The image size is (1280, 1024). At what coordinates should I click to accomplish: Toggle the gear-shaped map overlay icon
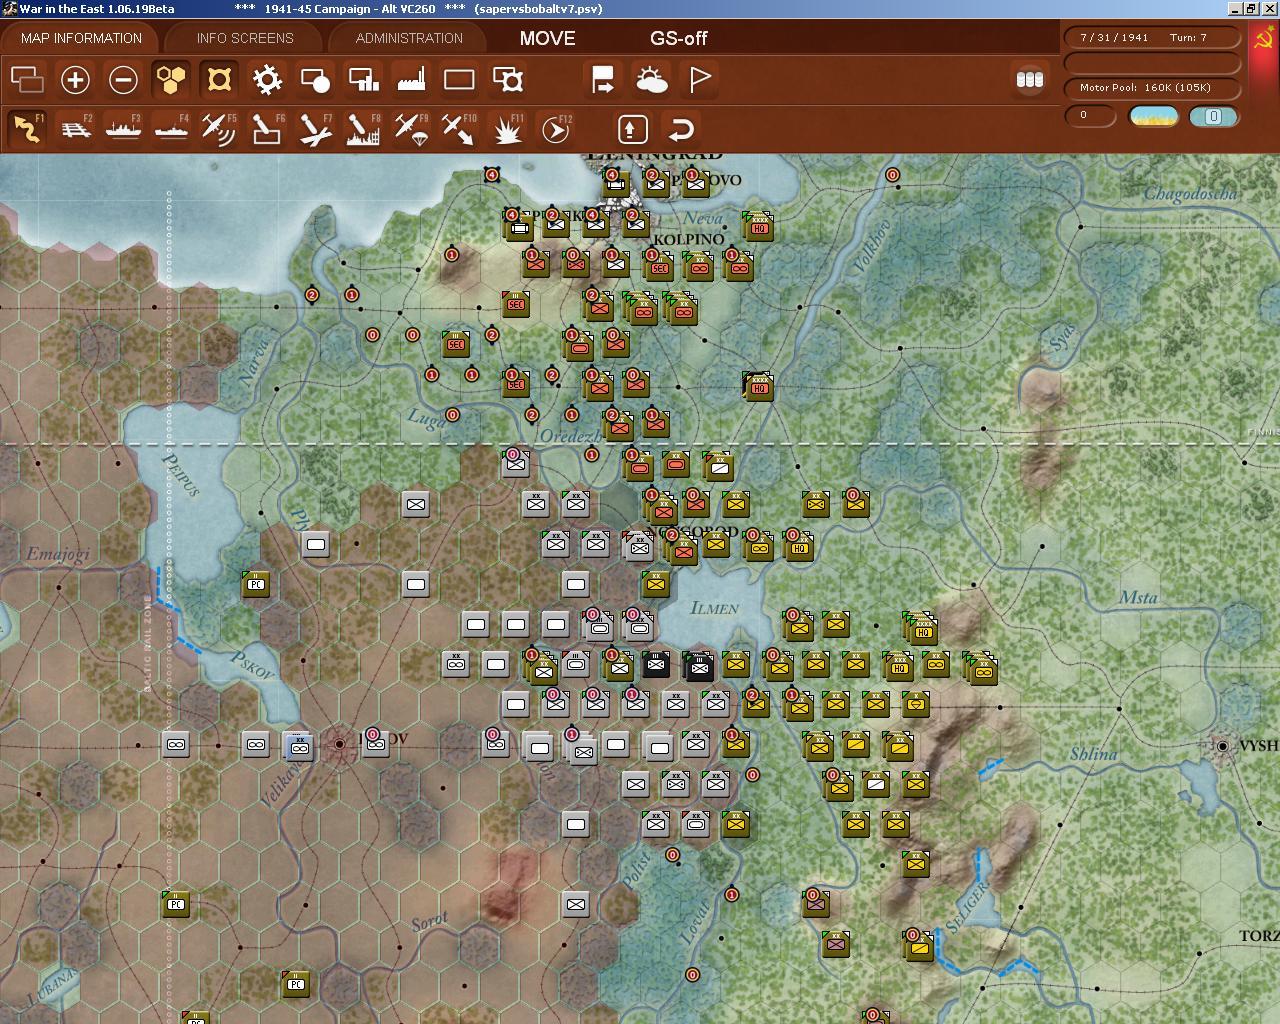point(267,79)
